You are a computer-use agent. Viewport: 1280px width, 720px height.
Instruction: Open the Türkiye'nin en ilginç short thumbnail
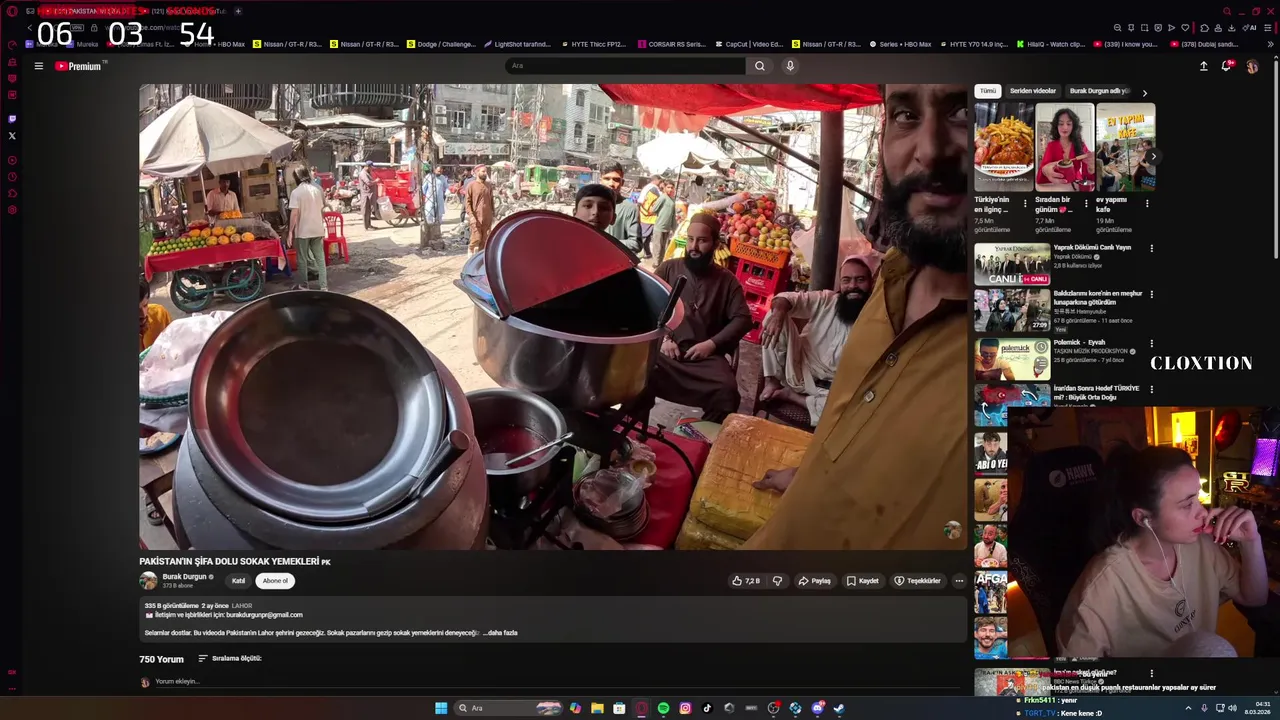pos(1004,146)
